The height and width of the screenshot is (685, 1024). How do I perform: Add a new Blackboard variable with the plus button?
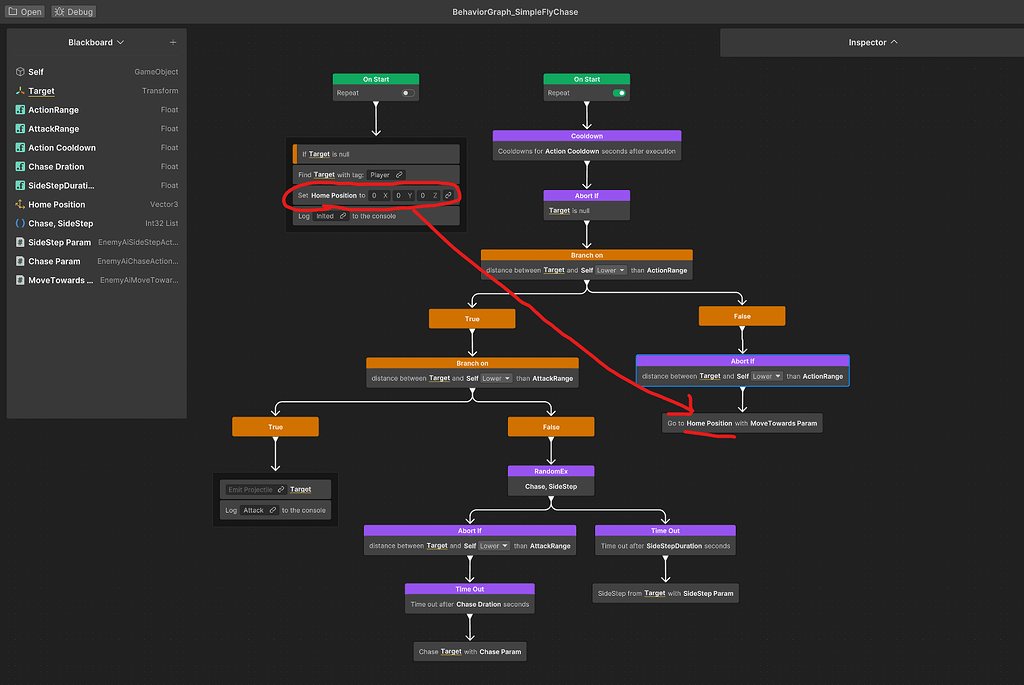click(173, 43)
